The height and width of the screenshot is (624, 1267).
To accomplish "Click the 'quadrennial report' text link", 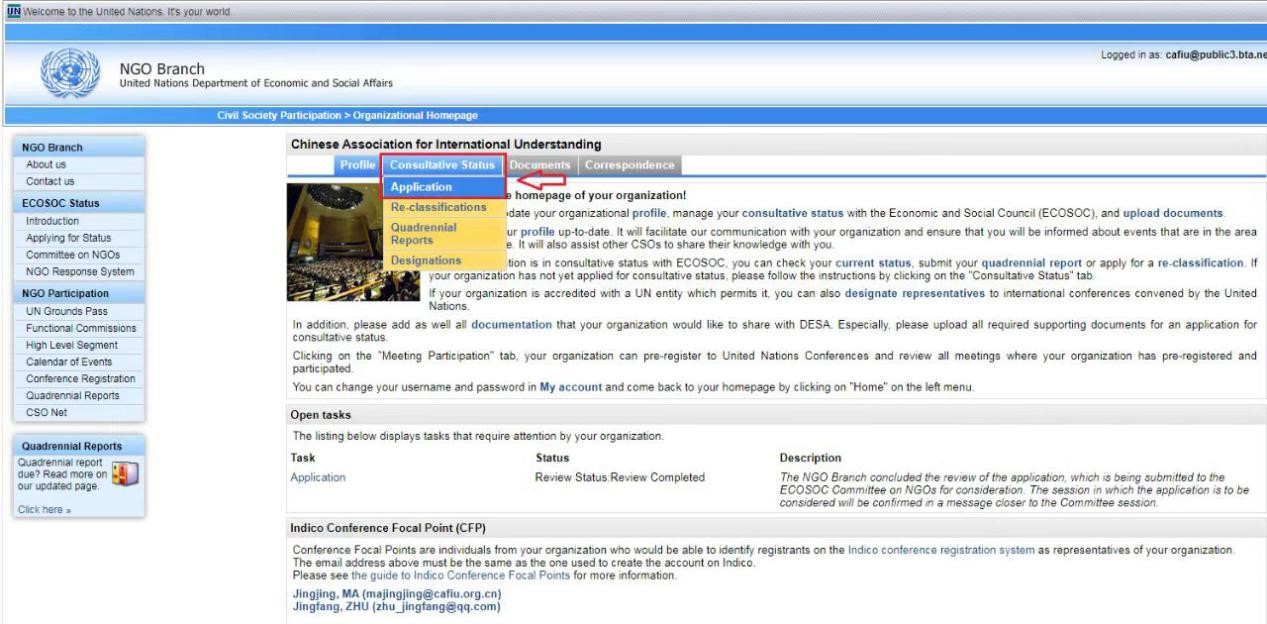I will click(1031, 263).
